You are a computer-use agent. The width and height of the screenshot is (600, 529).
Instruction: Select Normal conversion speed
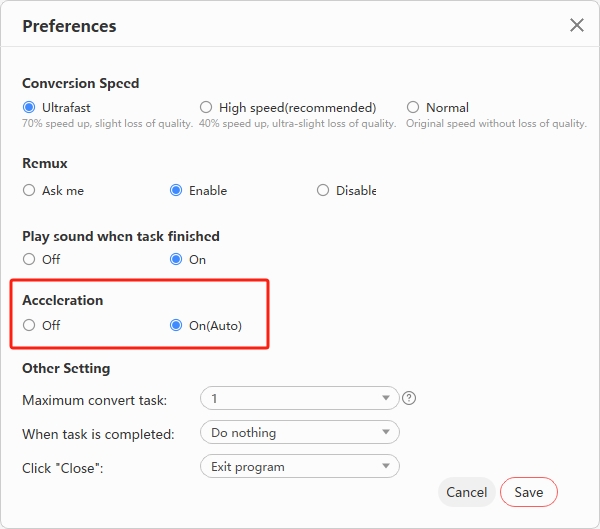(413, 107)
